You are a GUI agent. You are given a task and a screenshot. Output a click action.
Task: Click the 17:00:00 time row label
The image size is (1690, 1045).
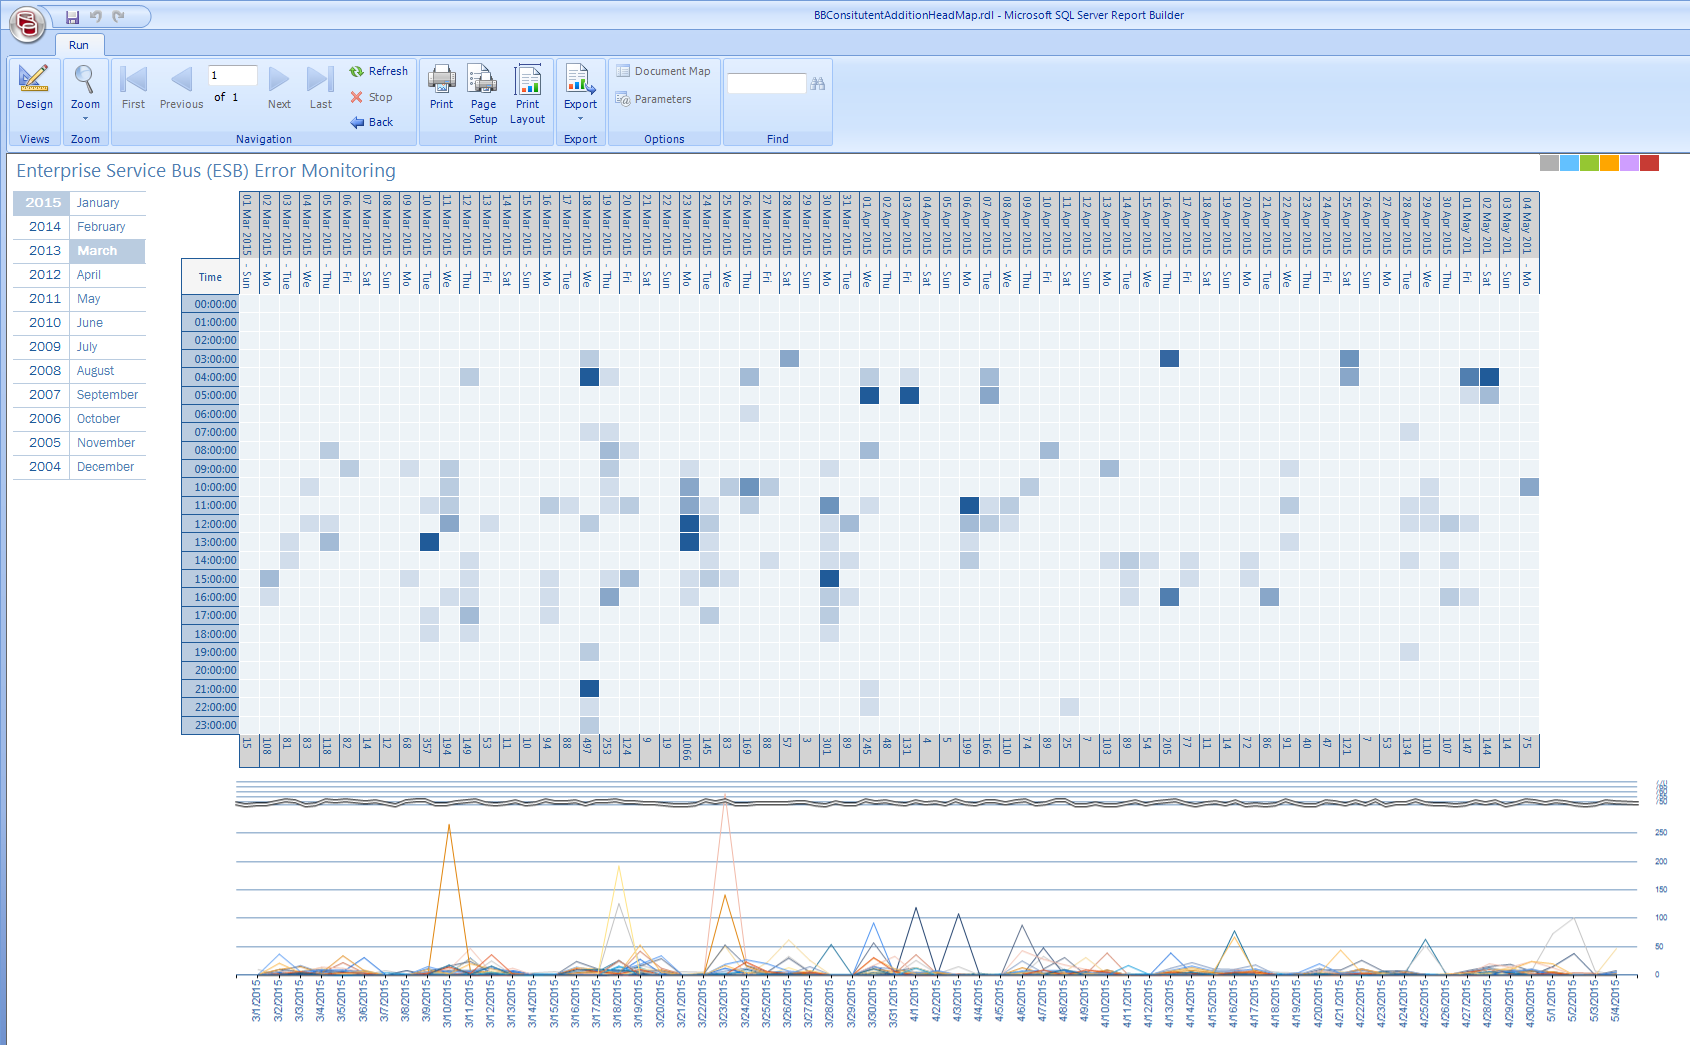[210, 615]
